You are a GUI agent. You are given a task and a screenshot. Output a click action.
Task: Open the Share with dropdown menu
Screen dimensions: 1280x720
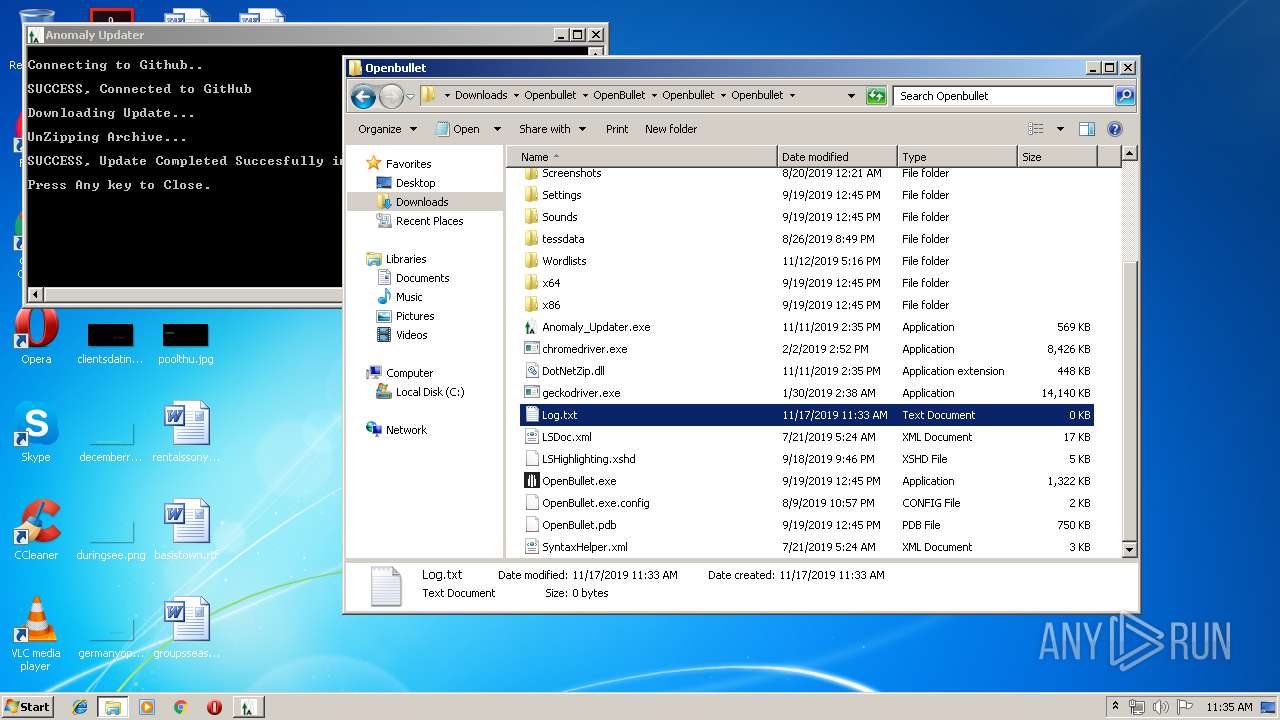[x=551, y=129]
